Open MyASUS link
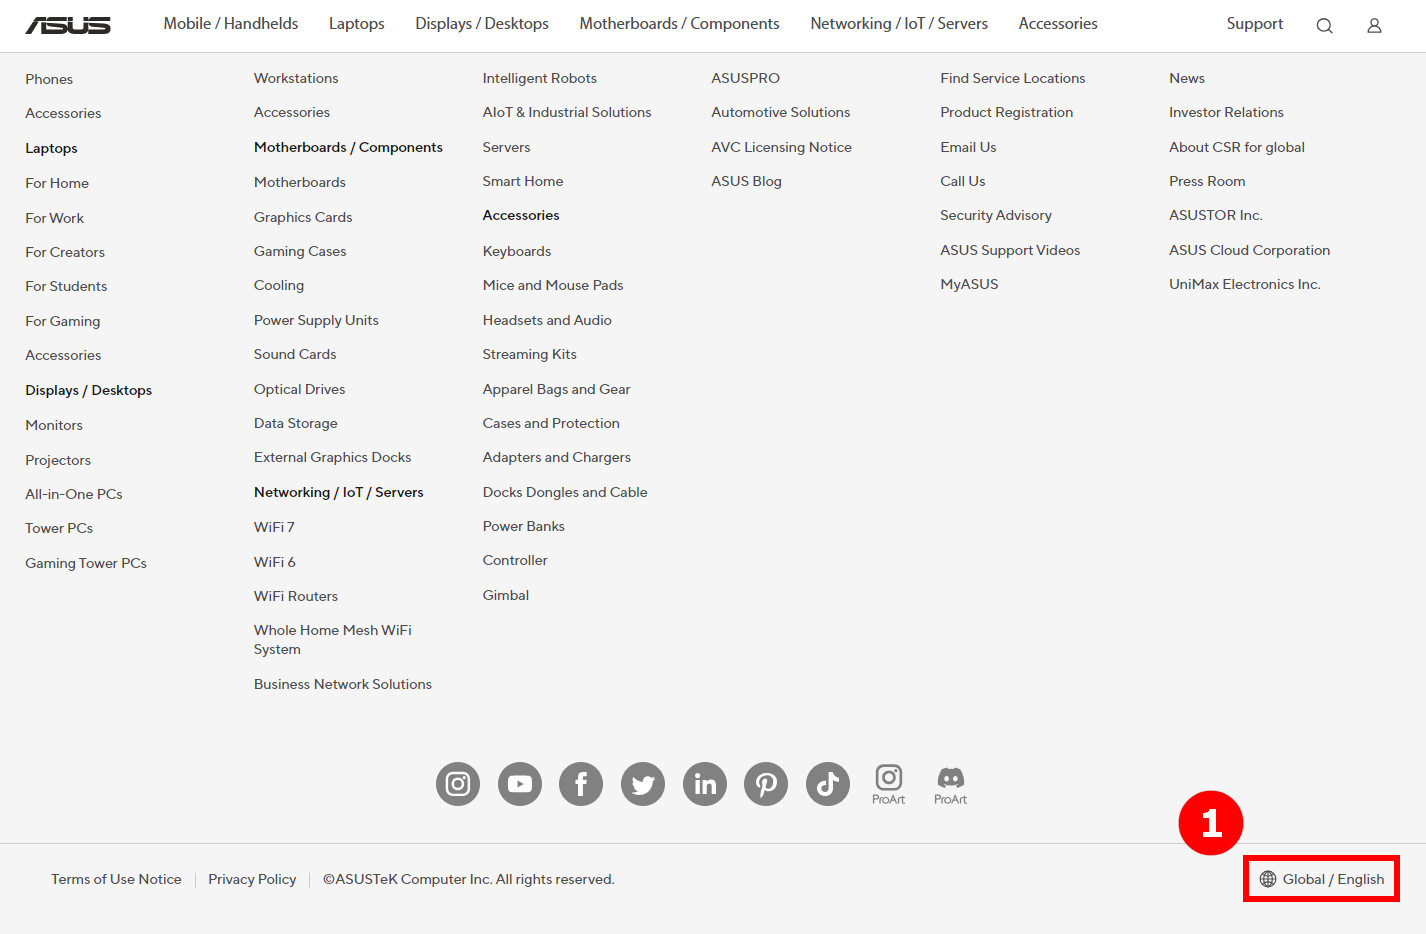 point(969,284)
